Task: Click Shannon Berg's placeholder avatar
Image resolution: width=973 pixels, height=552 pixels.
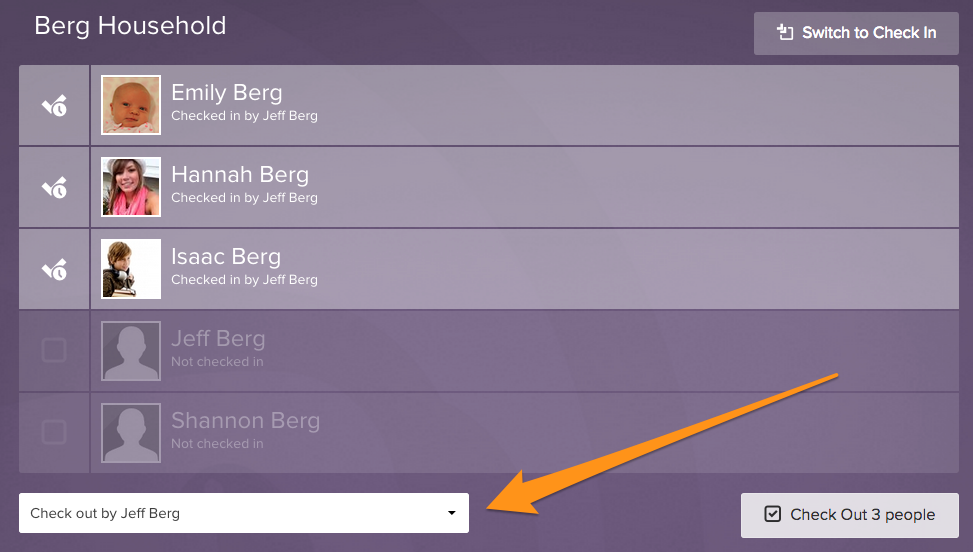Action: 131,433
